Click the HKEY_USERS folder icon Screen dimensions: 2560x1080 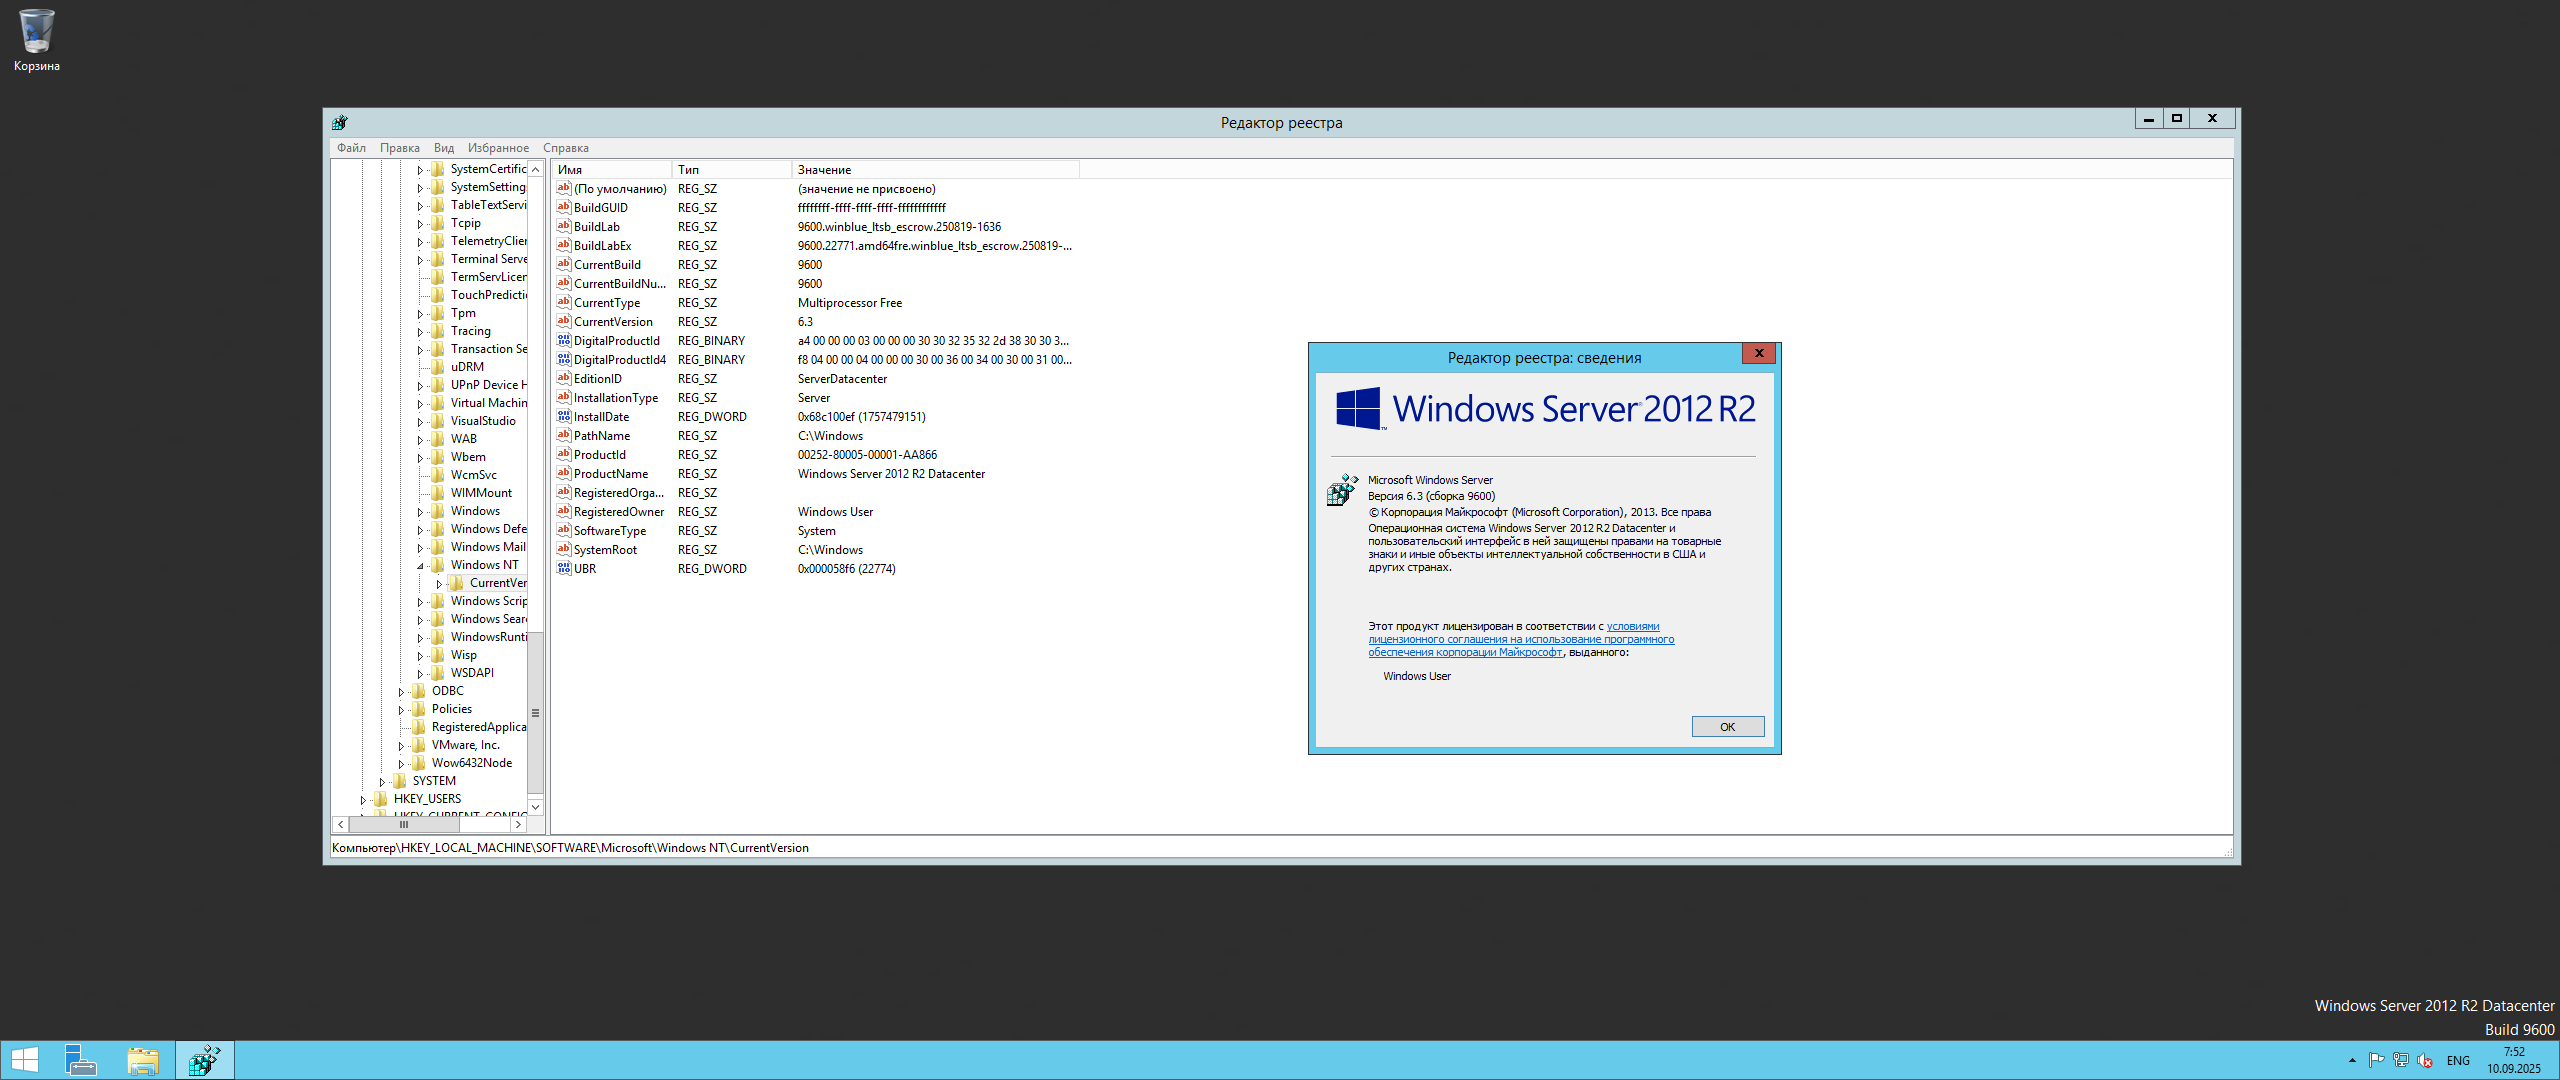coord(381,799)
